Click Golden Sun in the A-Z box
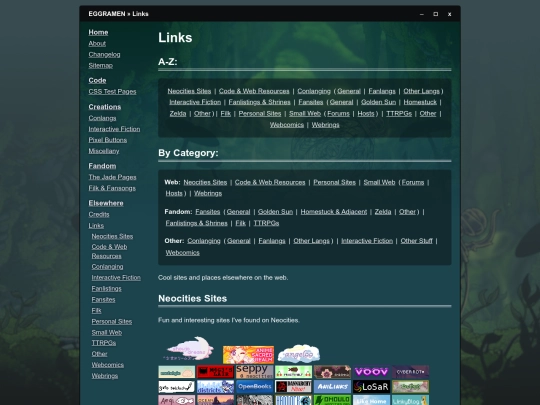This screenshot has height=405, width=540. pyautogui.click(x=378, y=102)
